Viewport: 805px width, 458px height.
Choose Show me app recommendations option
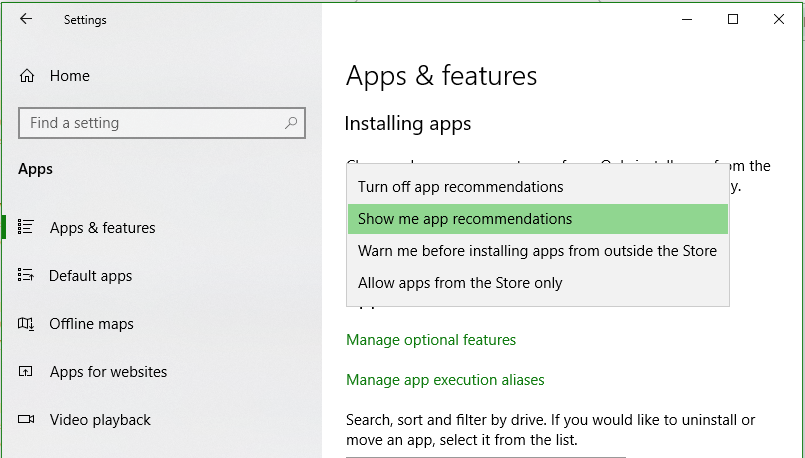(x=465, y=219)
